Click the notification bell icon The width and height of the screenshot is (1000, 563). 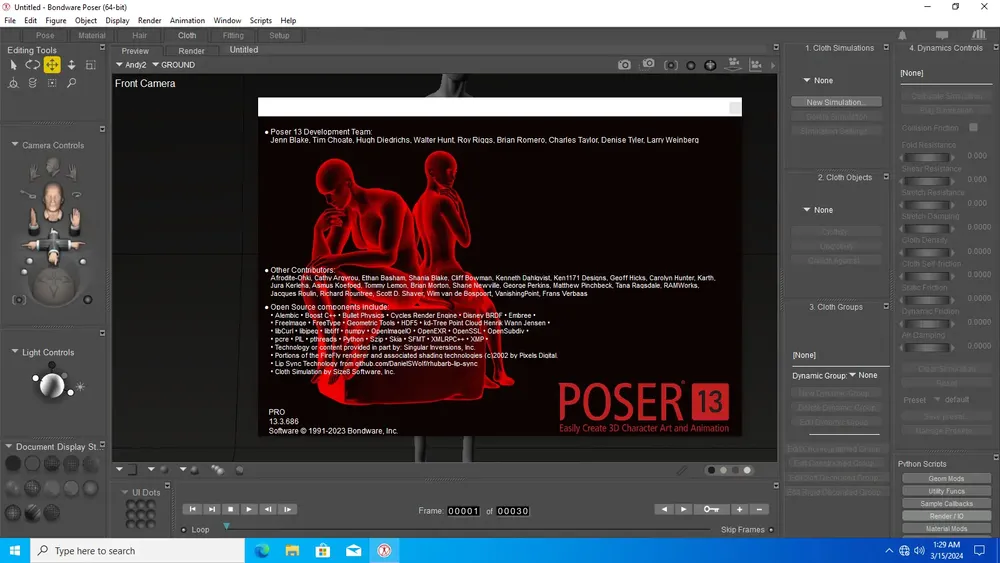coord(902,35)
